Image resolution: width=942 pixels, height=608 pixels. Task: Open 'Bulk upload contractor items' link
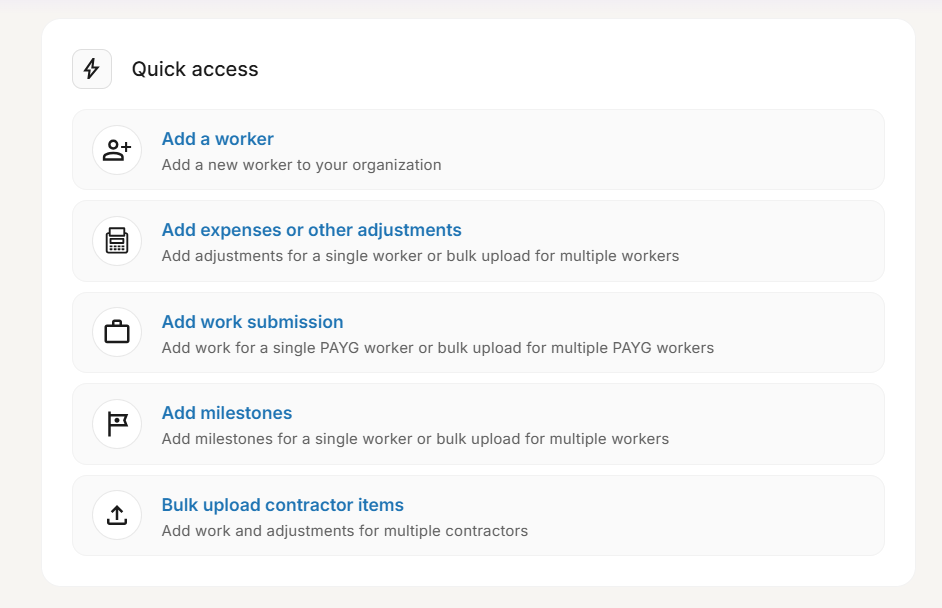tap(282, 505)
